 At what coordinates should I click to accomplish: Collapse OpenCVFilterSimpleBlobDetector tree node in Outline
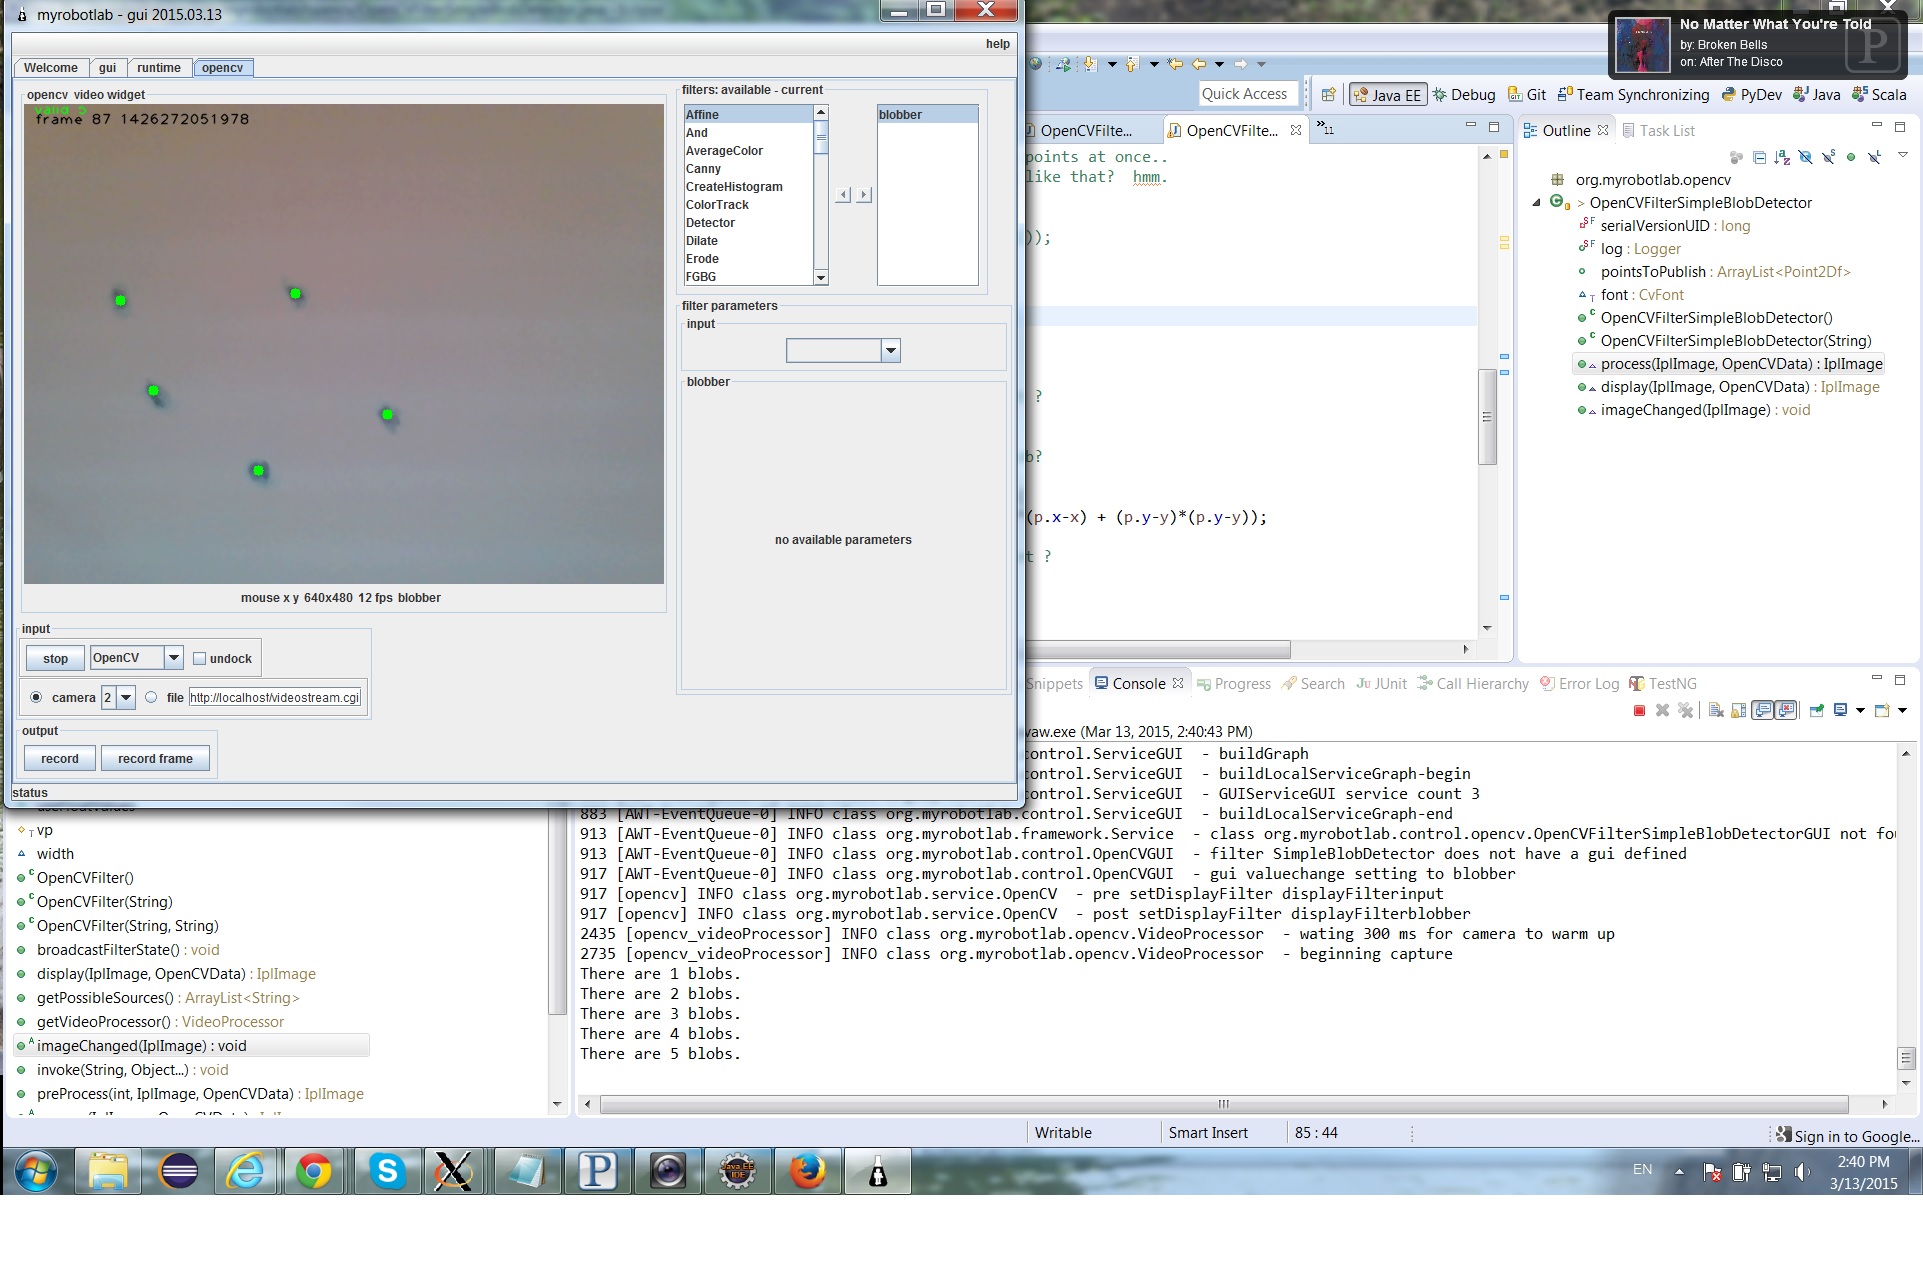tap(1537, 203)
